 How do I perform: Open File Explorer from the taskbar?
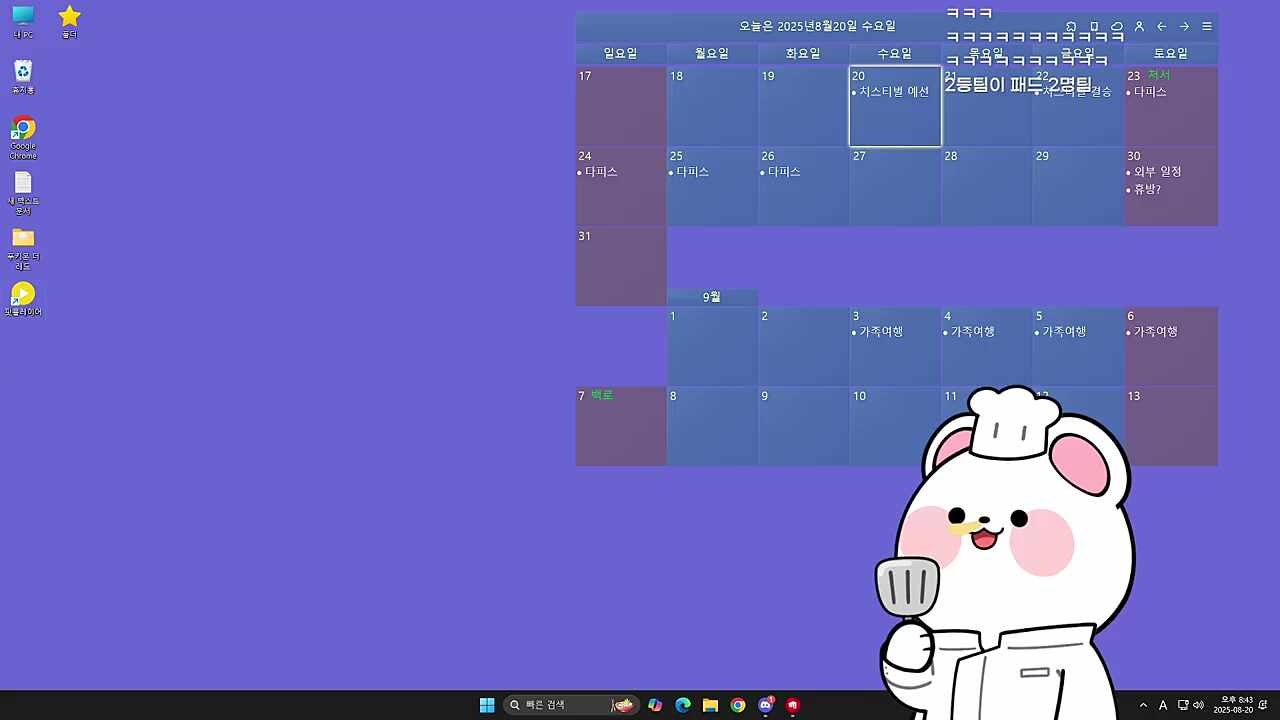pos(710,705)
